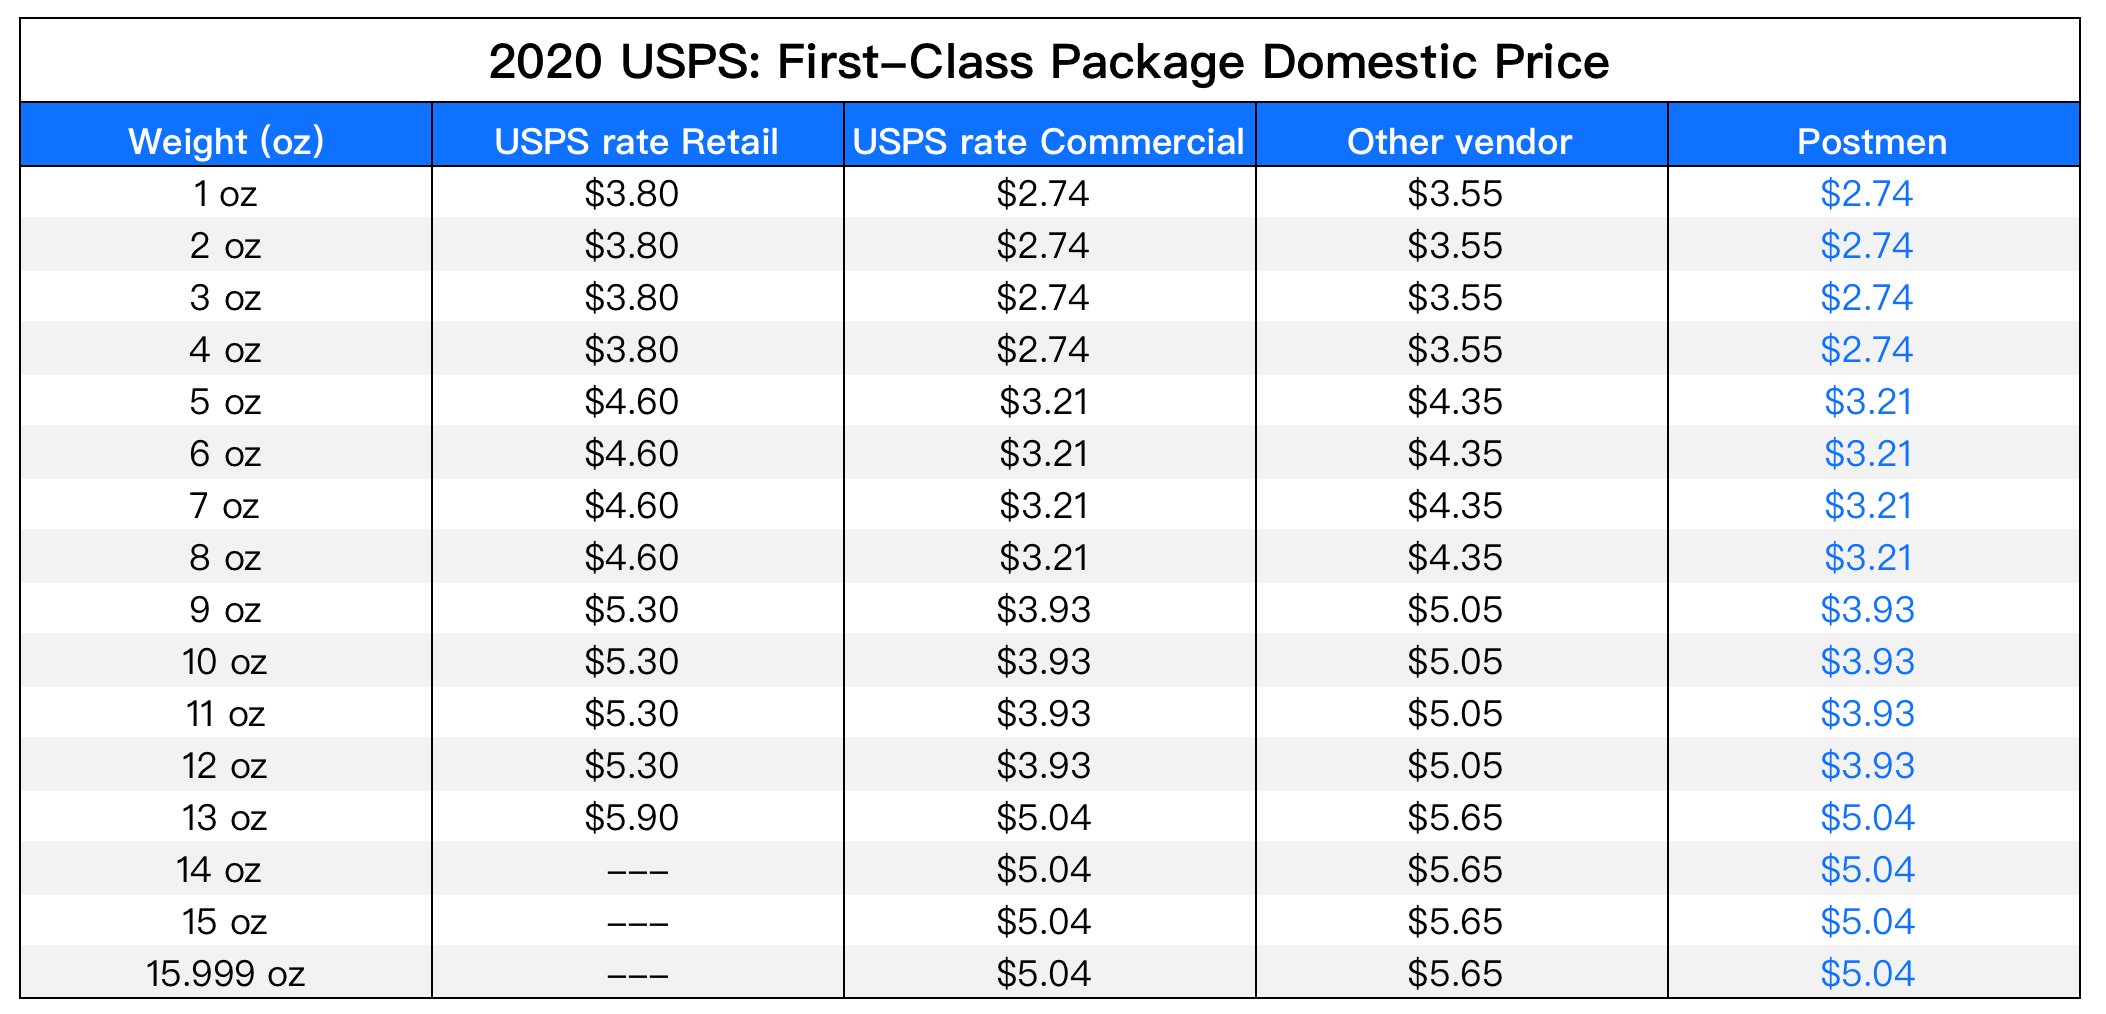The height and width of the screenshot is (1014, 2106).
Task: Click the '15.999 oz' weight cell
Action: click(225, 973)
